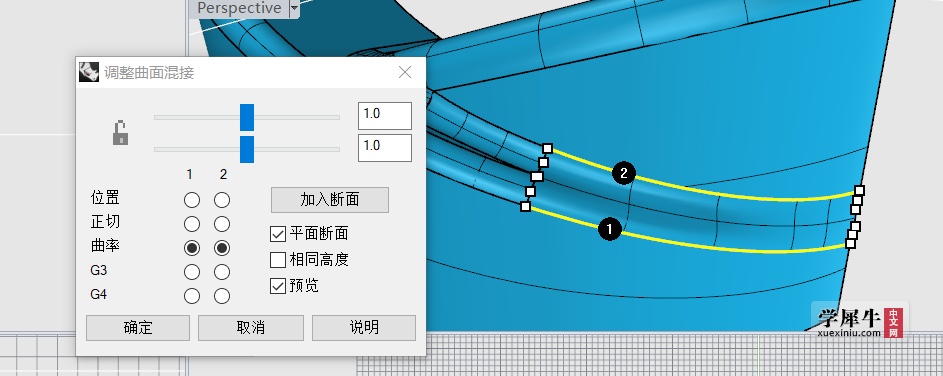943x376 pixels.
Task: Uncheck the 平面断面 checkbox
Action: point(278,233)
